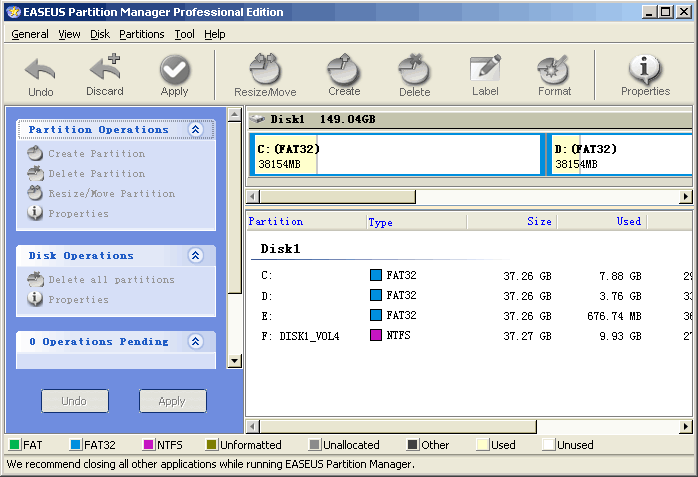Click the disk map scrollbar left arrow
This screenshot has height=477, width=698.
253,196
